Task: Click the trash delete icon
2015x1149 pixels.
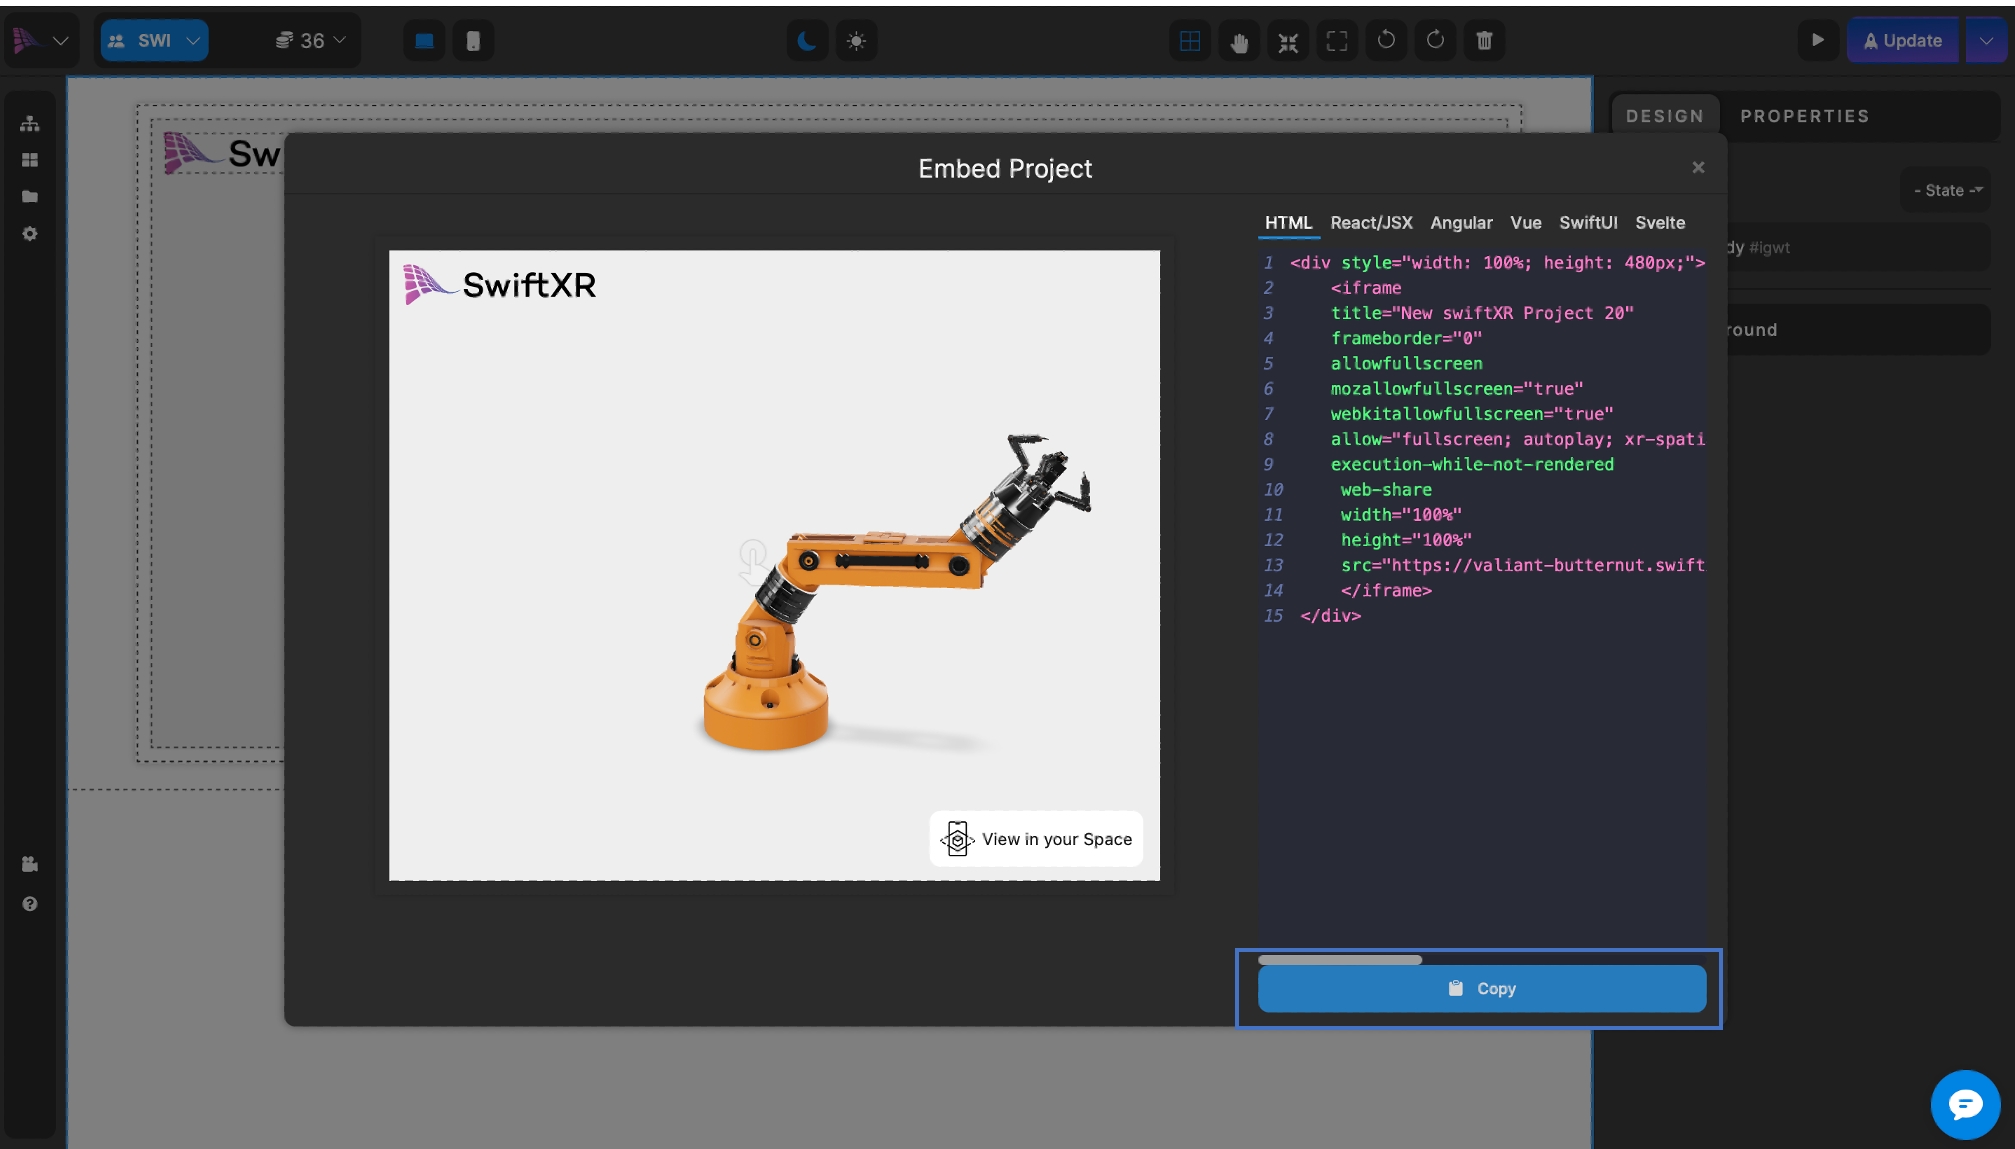Action: tap(1484, 41)
